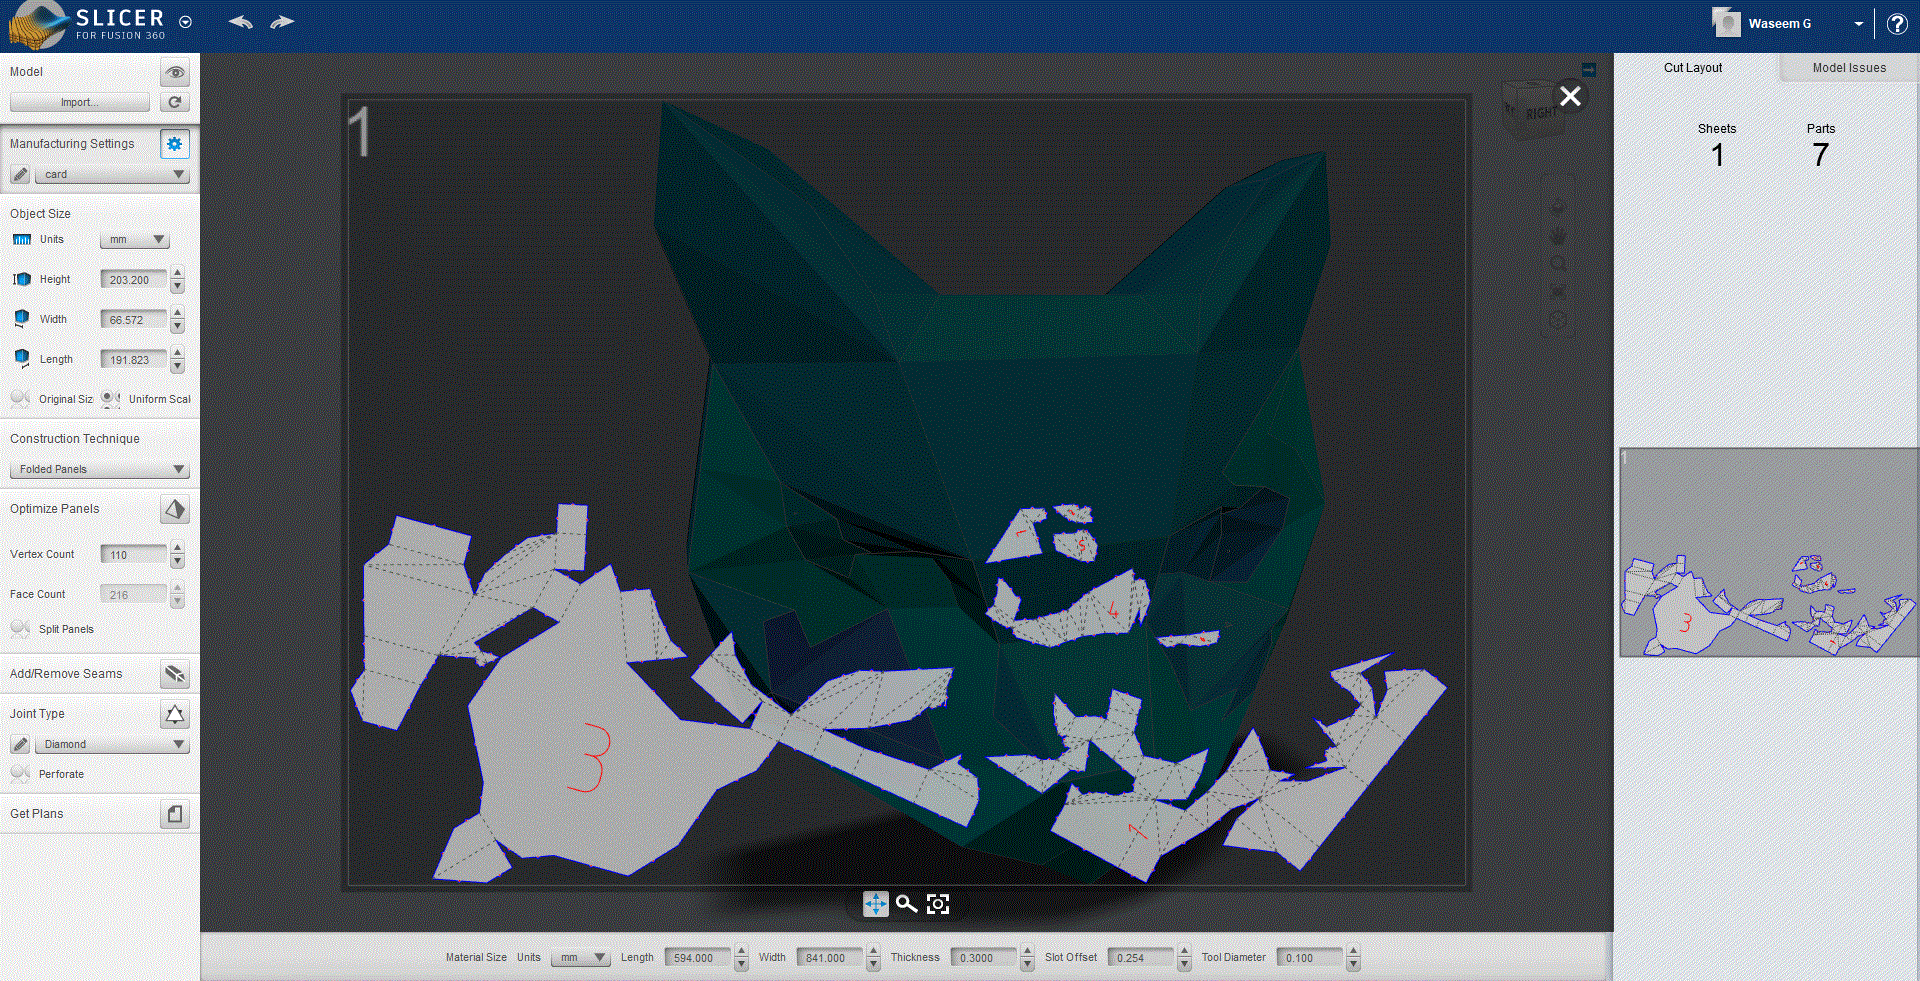This screenshot has height=981, width=1920.
Task: Toggle the Split Panels switch
Action: [x=20, y=629]
